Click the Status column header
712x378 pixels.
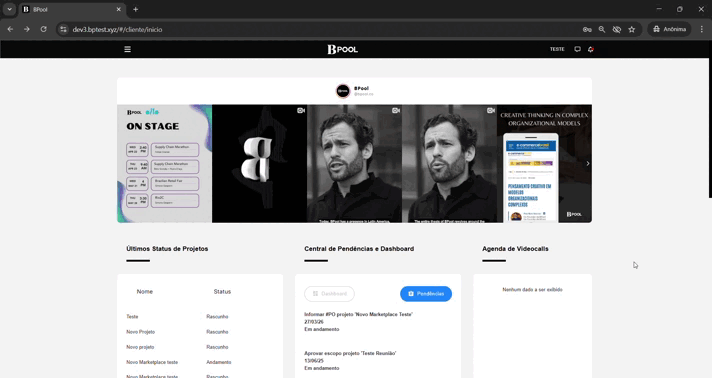[222, 292]
